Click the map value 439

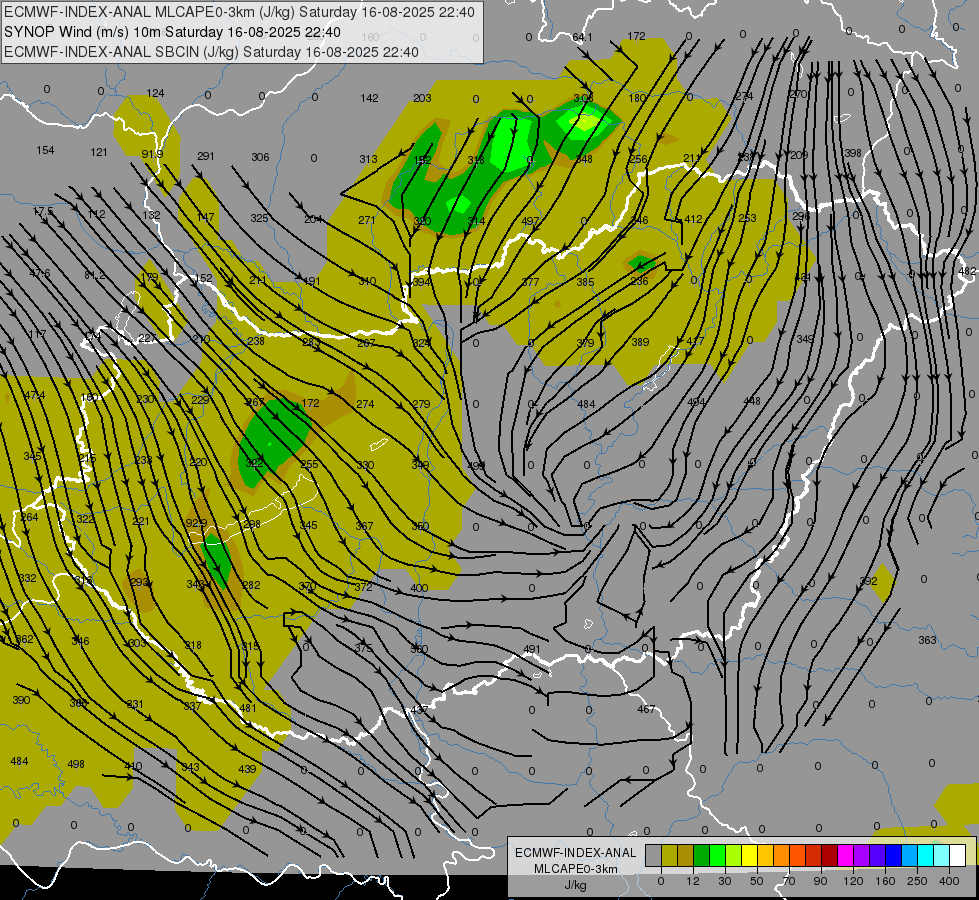click(247, 769)
